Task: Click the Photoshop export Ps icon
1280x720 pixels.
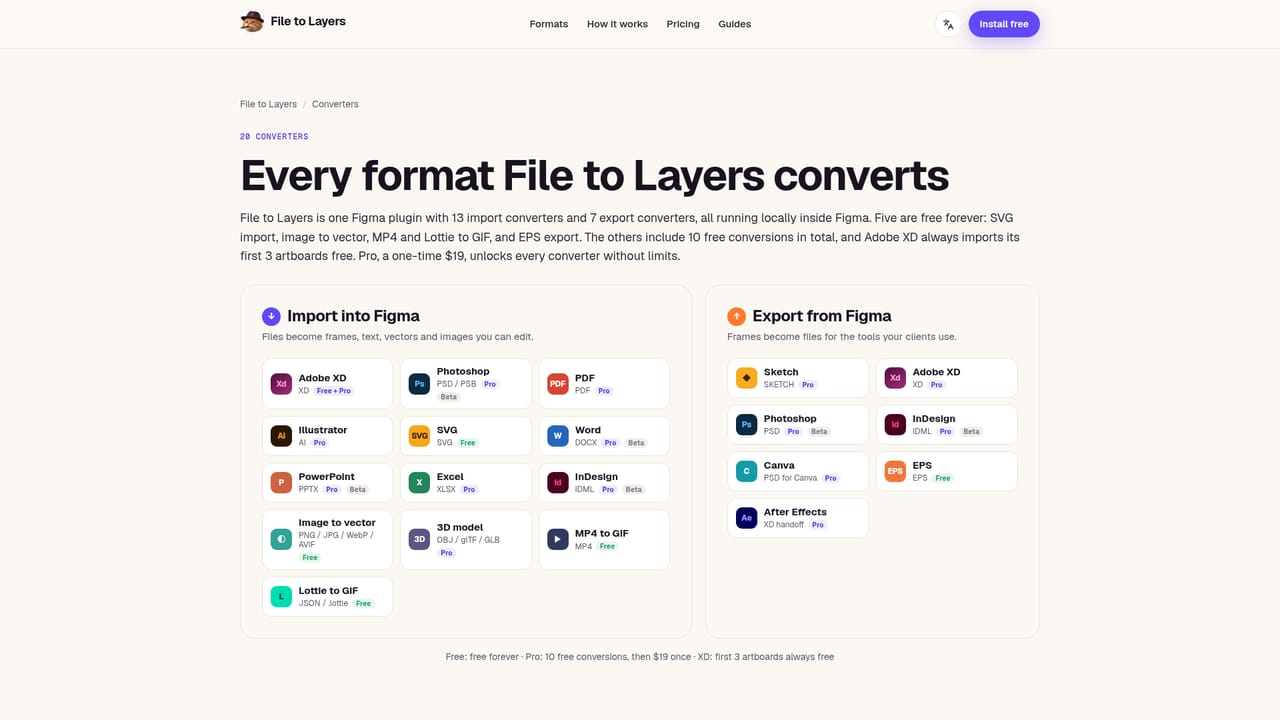Action: tap(747, 425)
